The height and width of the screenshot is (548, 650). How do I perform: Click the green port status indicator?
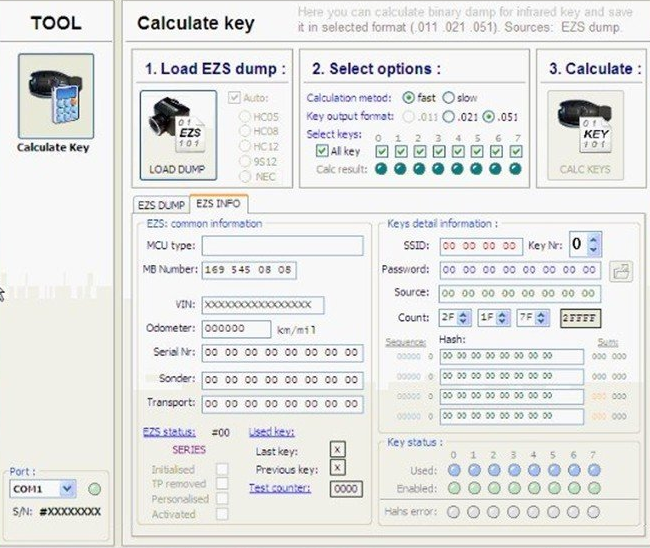(x=94, y=489)
